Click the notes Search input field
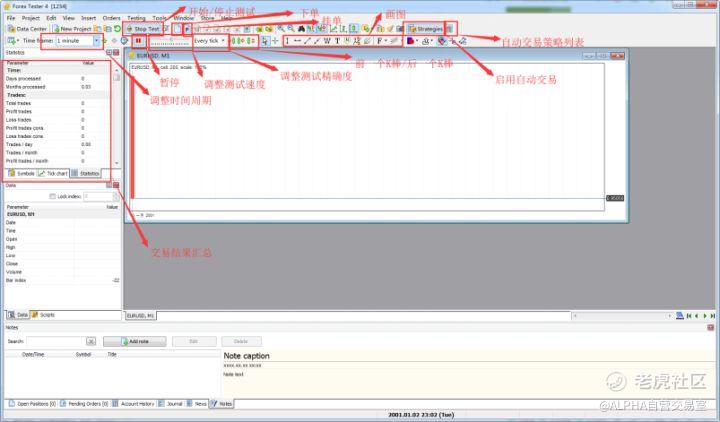 (56, 341)
